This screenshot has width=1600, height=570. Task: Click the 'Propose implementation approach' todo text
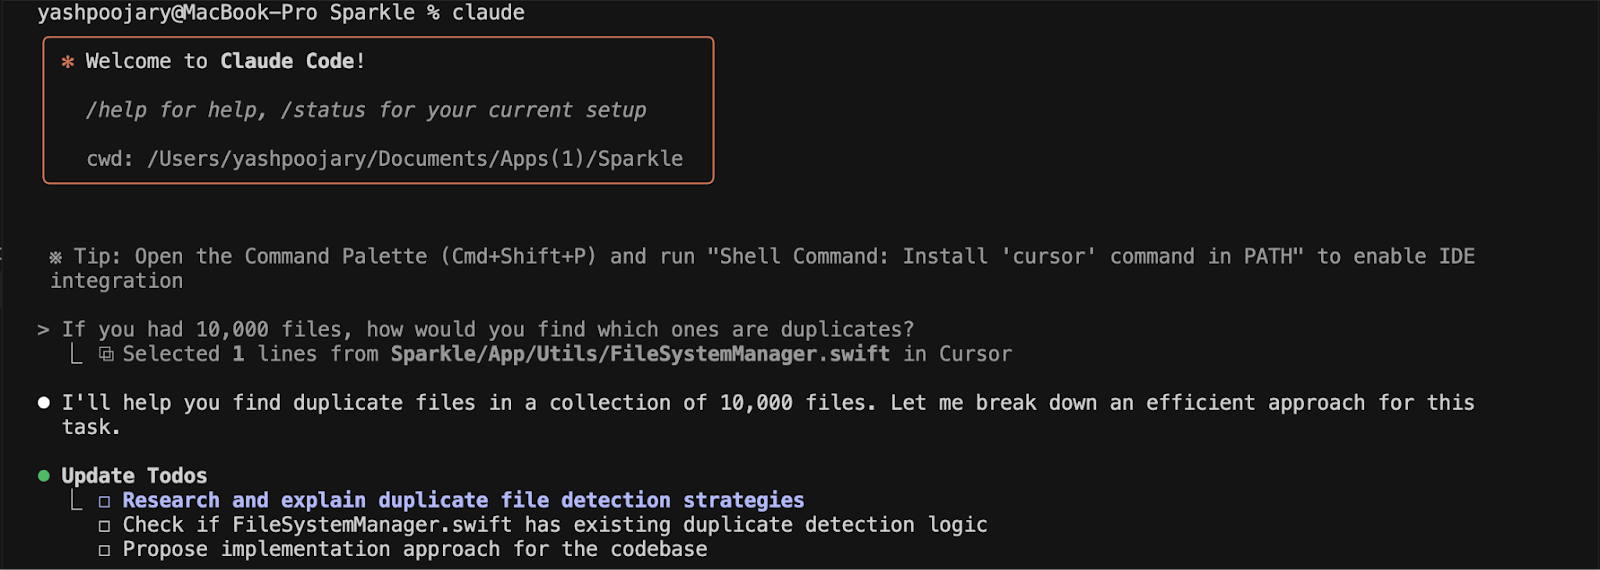[x=415, y=549]
